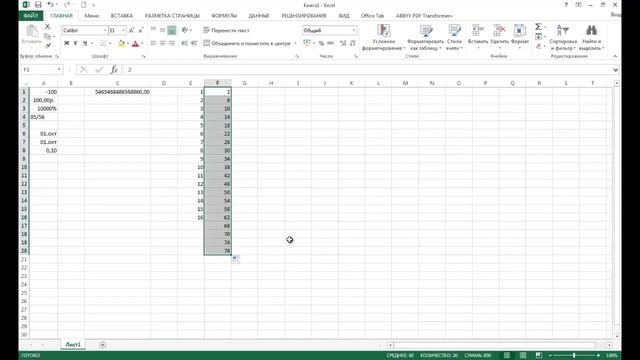Toggle Перенести текст wrap text
640x360 pixels.
[226, 30]
